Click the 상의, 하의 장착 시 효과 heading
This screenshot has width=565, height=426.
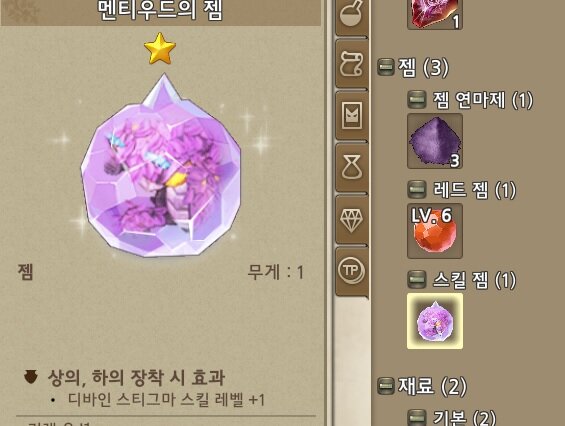(137, 377)
